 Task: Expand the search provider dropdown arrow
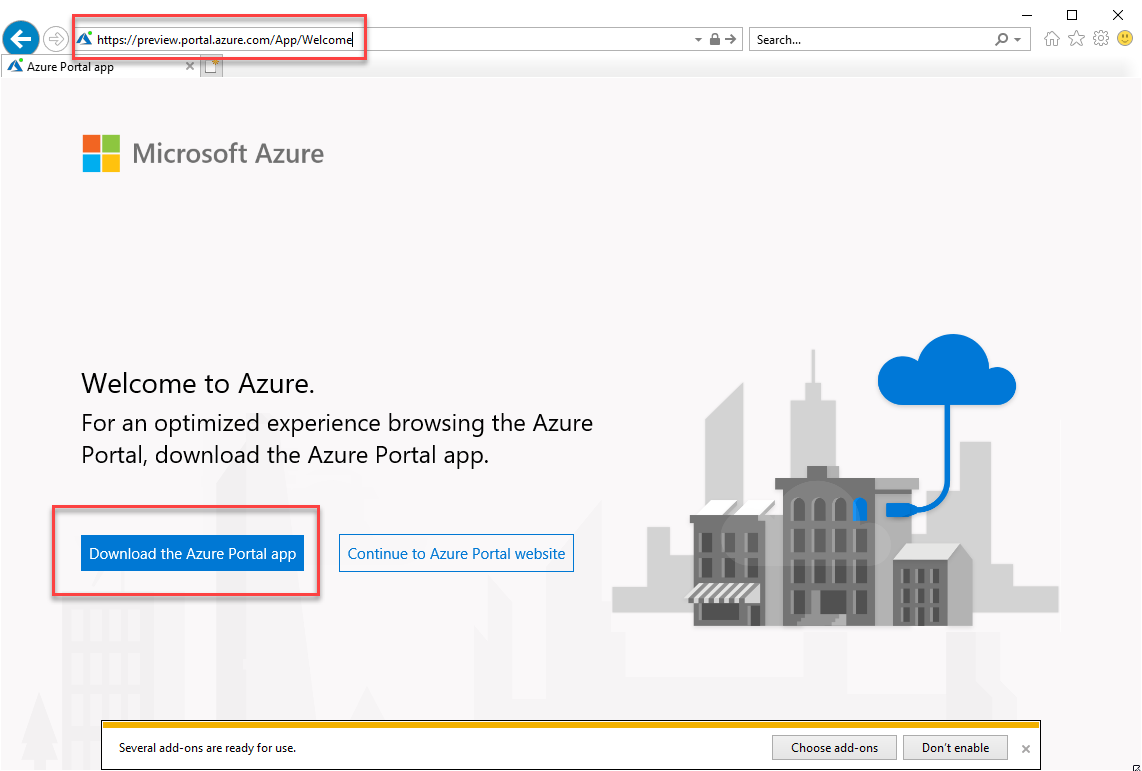(x=1017, y=40)
